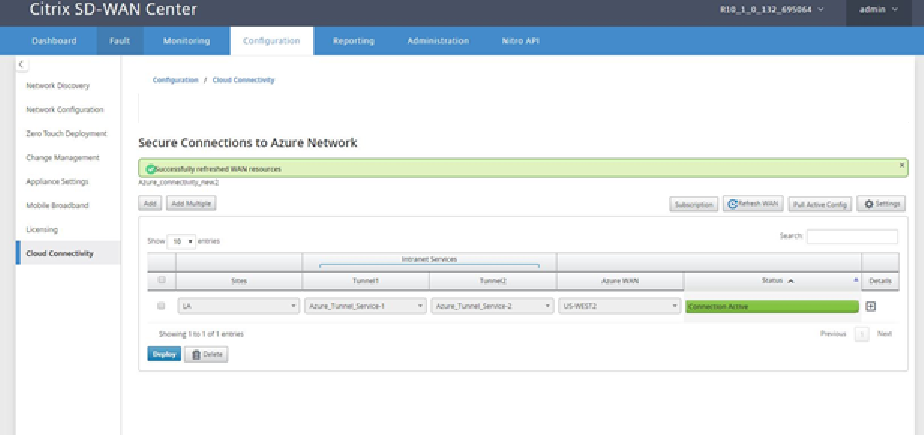924x443 pixels.
Task: Click the Deploy button
Action: coord(164,354)
